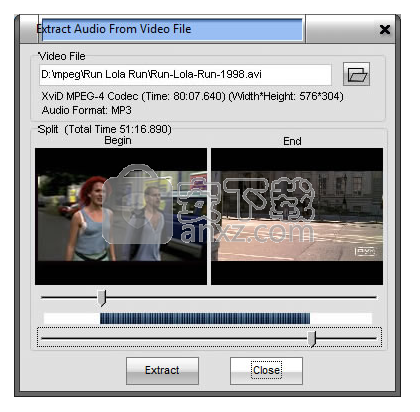Click the Split Total Time label
This screenshot has height=412, width=420.
(x=105, y=129)
